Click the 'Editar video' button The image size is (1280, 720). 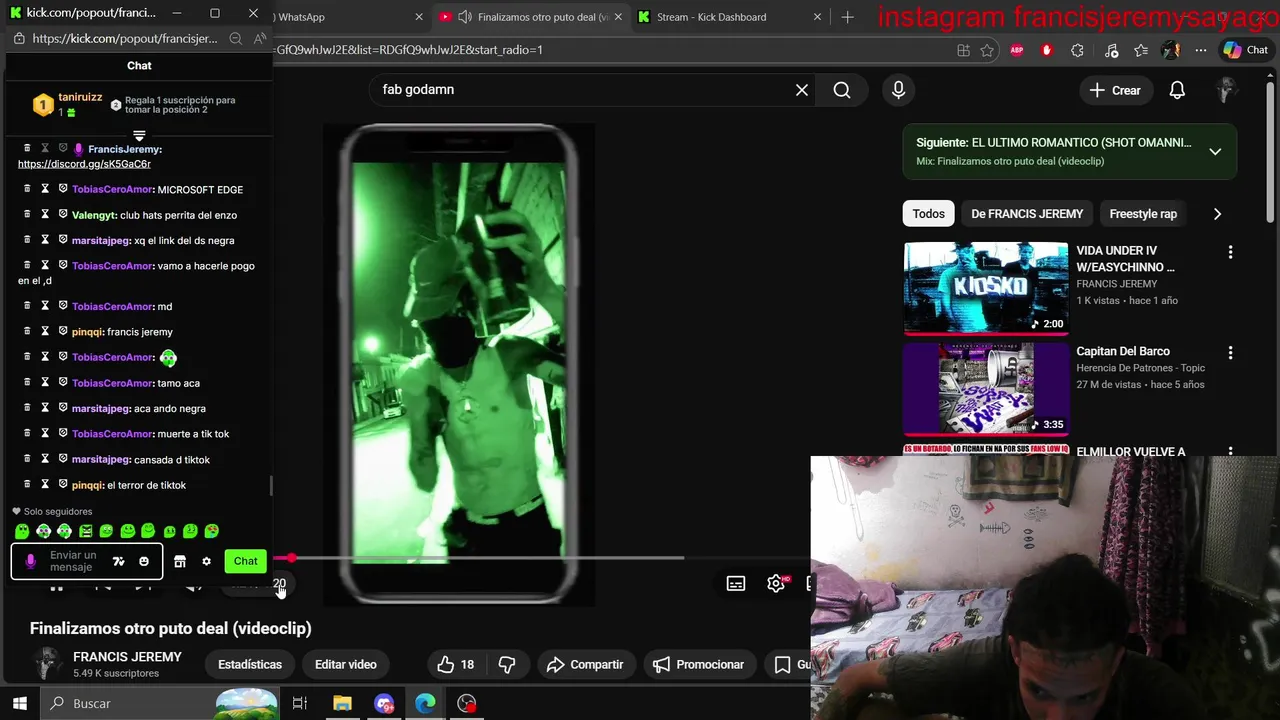346,664
